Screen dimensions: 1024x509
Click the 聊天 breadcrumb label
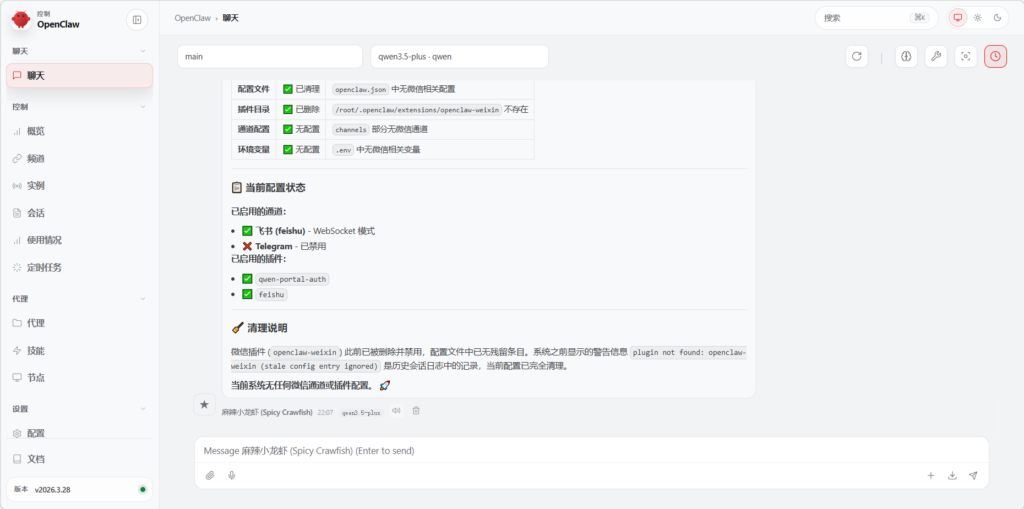pyautogui.click(x=231, y=18)
